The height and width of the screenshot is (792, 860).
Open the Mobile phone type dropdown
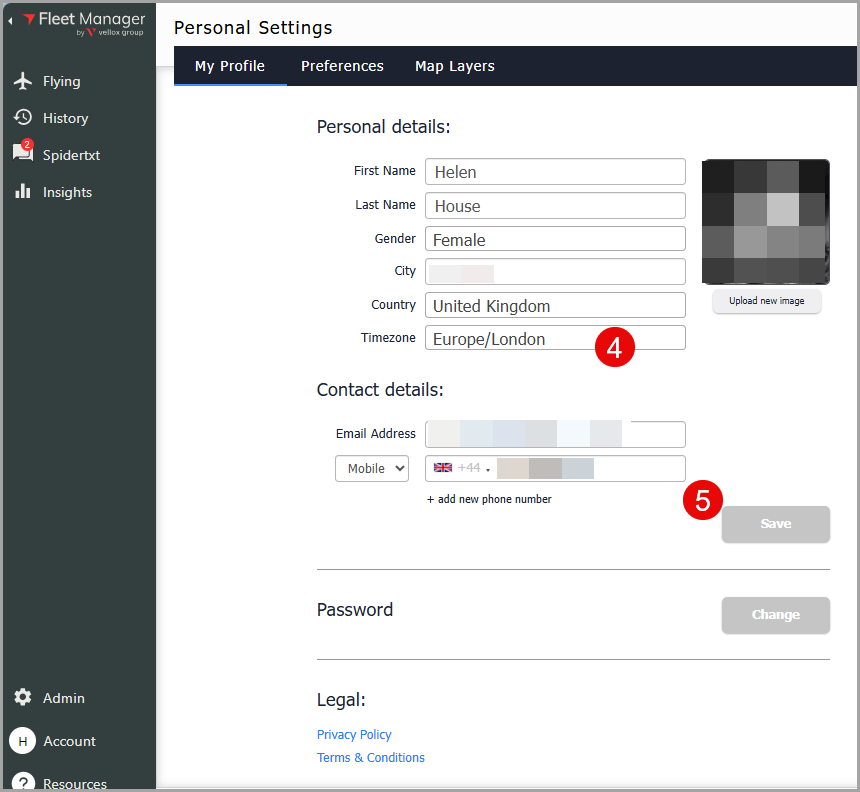pos(372,468)
